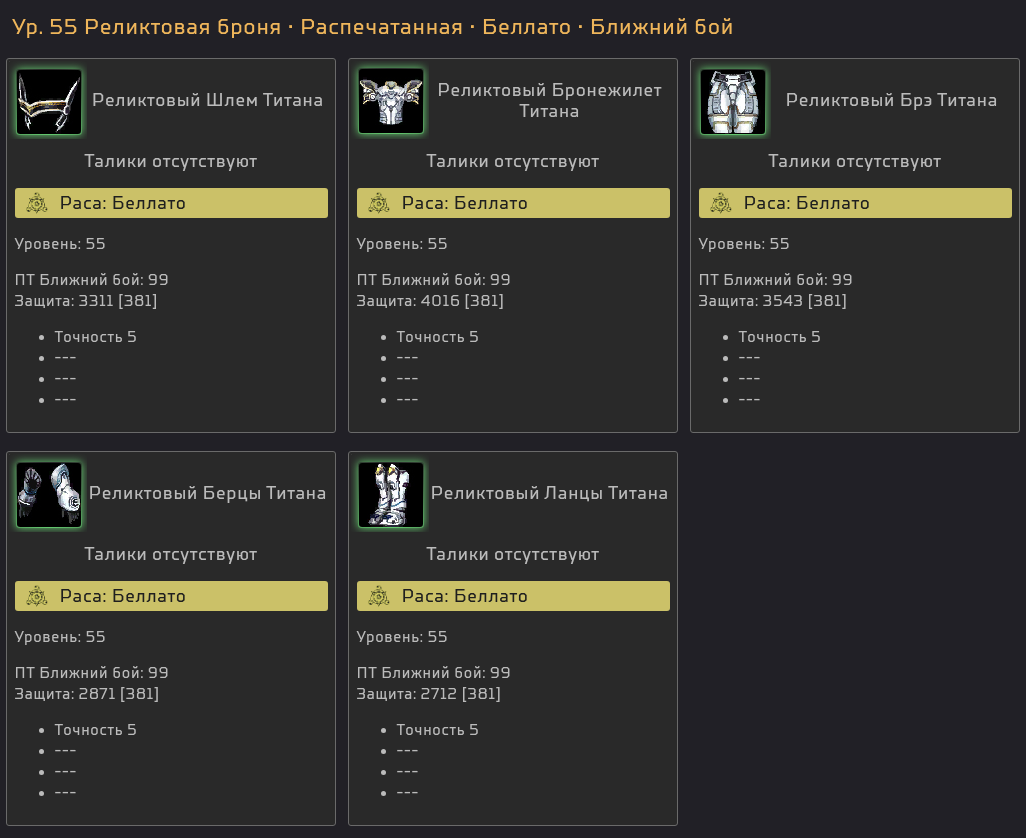Click the value Защита: 2871 [381]
Screen dimensions: 1026x838
pos(86,694)
